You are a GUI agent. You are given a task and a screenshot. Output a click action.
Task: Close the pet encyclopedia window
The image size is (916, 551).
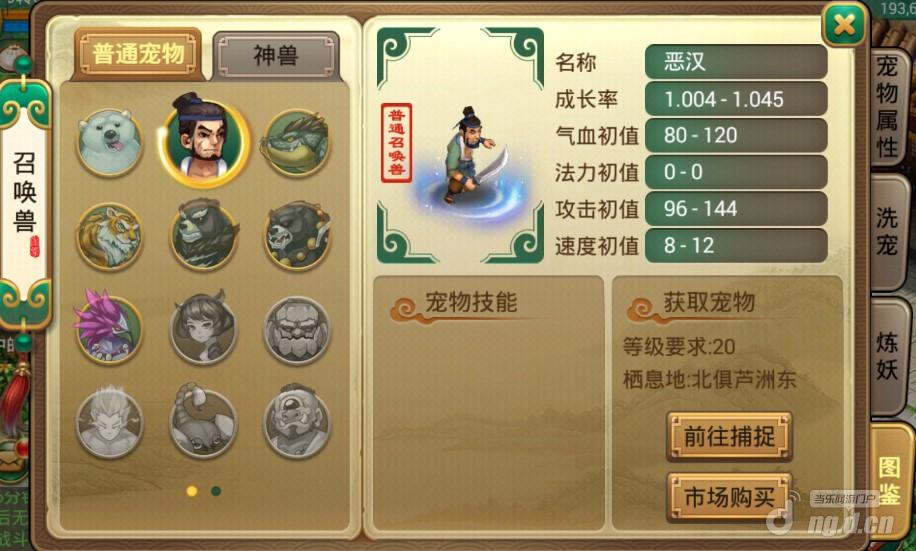click(844, 25)
